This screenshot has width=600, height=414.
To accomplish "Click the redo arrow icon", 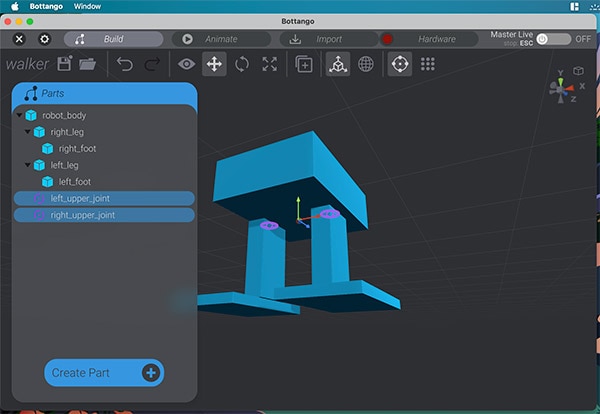I will click(152, 64).
